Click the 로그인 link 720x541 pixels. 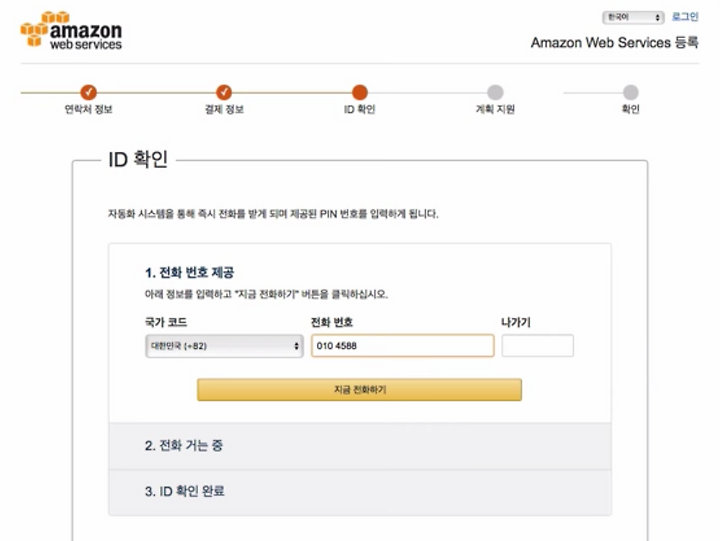tap(685, 17)
